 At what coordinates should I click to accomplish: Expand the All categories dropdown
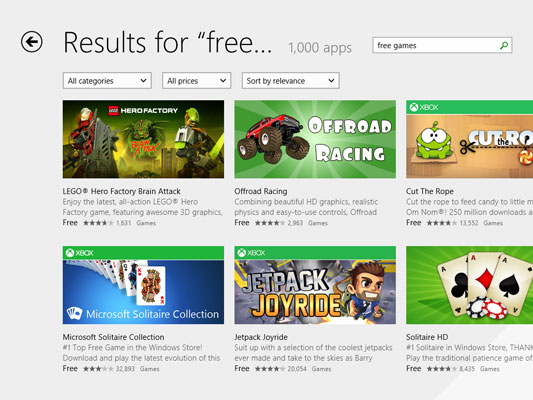tap(107, 81)
